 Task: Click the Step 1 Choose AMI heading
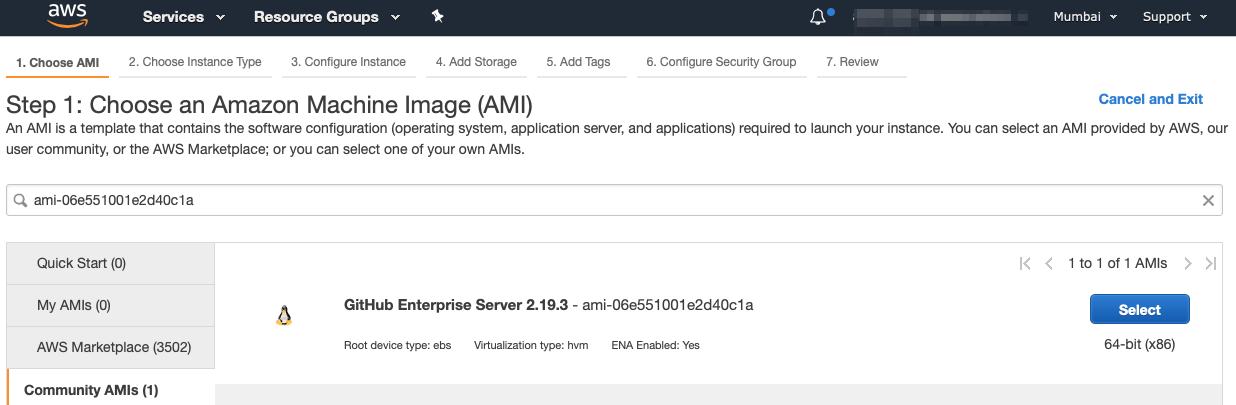pos(270,104)
